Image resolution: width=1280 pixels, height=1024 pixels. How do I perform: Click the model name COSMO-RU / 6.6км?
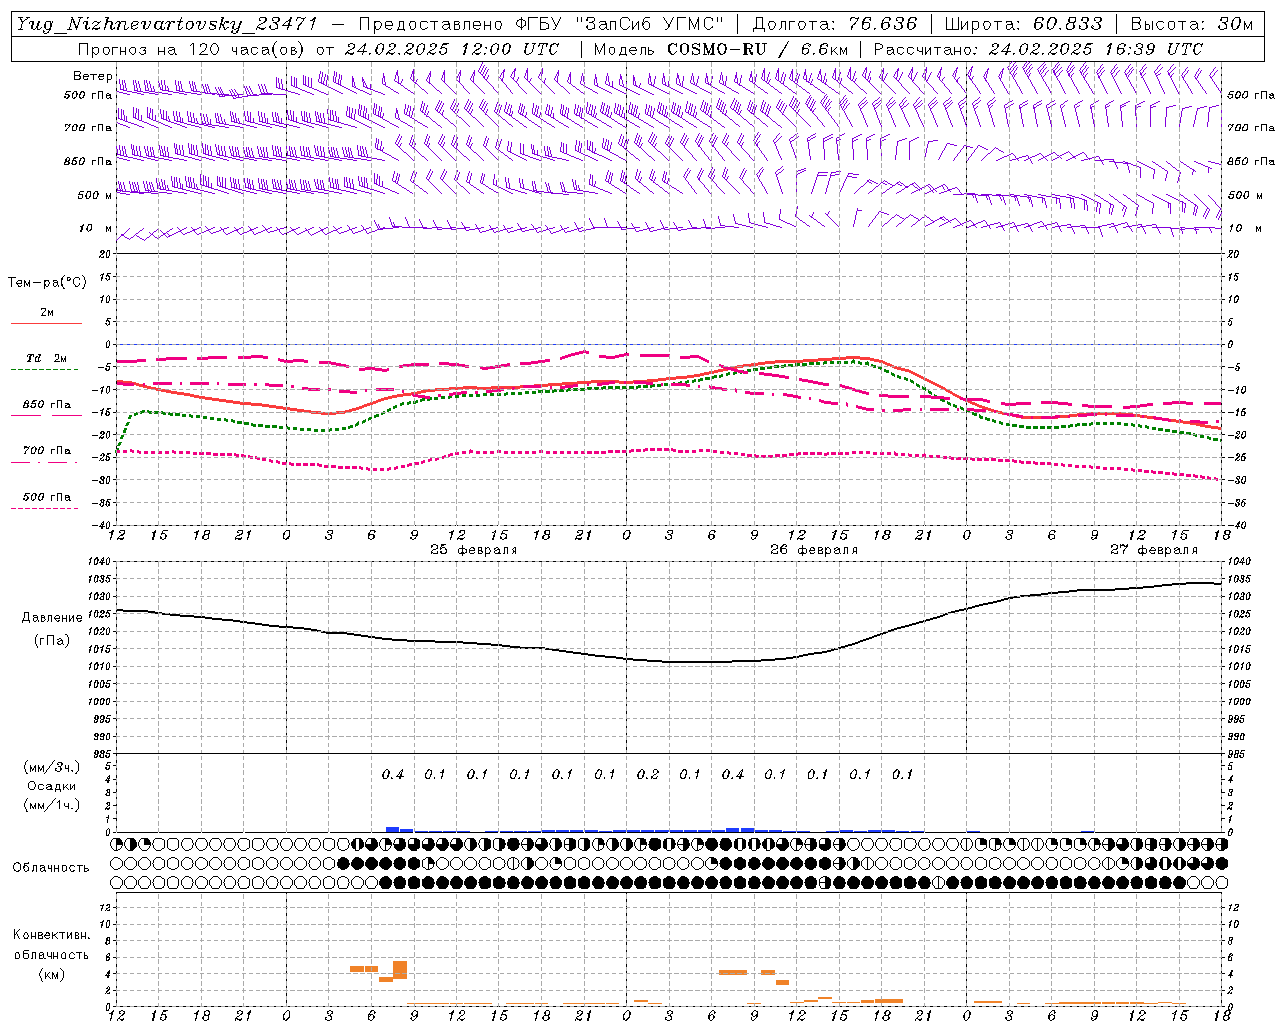[757, 49]
